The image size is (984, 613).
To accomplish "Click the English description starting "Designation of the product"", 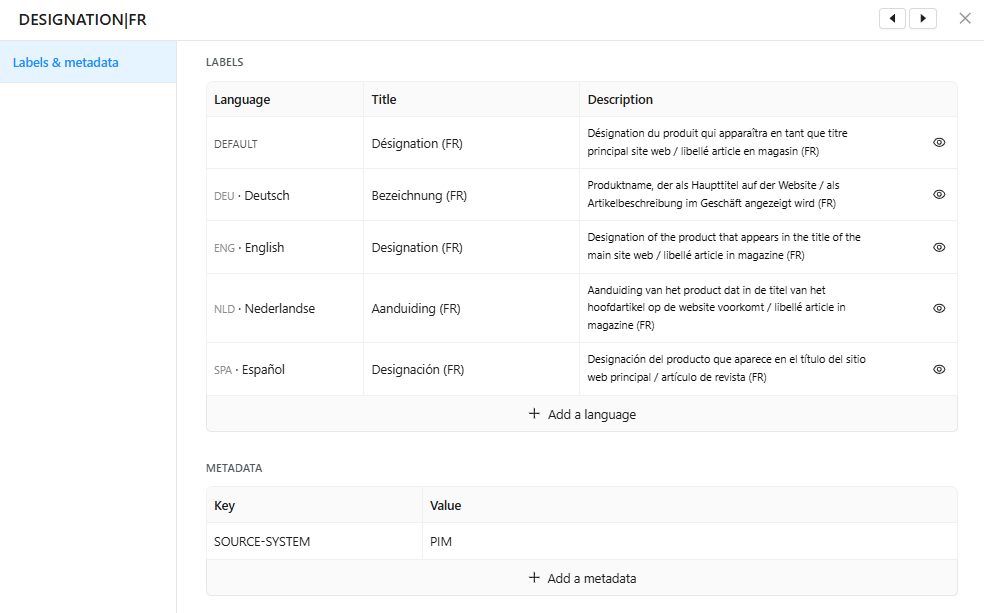I will pyautogui.click(x=724, y=247).
